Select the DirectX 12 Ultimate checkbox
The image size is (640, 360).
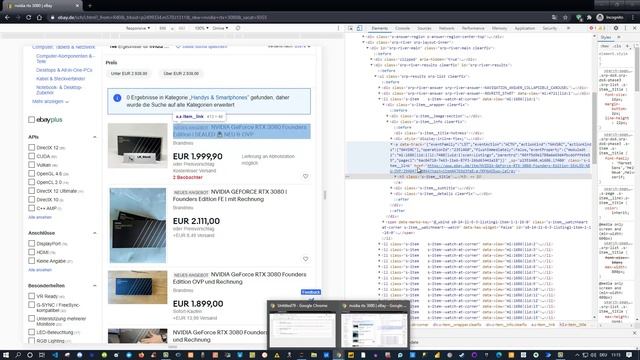pyautogui.click(x=31, y=191)
